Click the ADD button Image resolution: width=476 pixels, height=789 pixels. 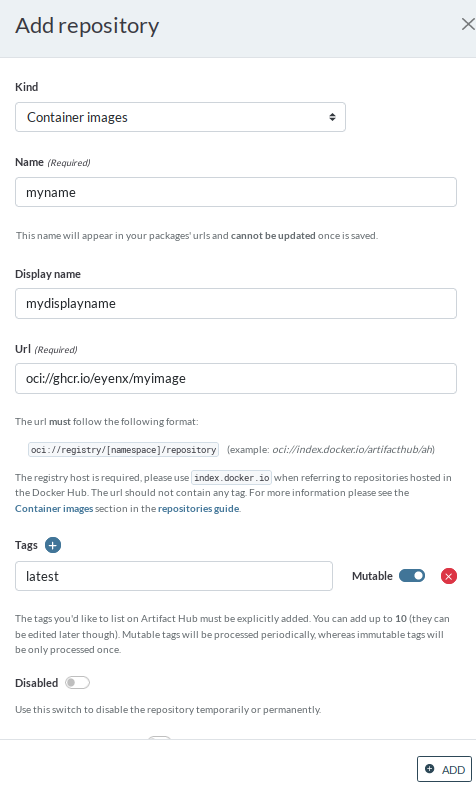click(x=444, y=769)
